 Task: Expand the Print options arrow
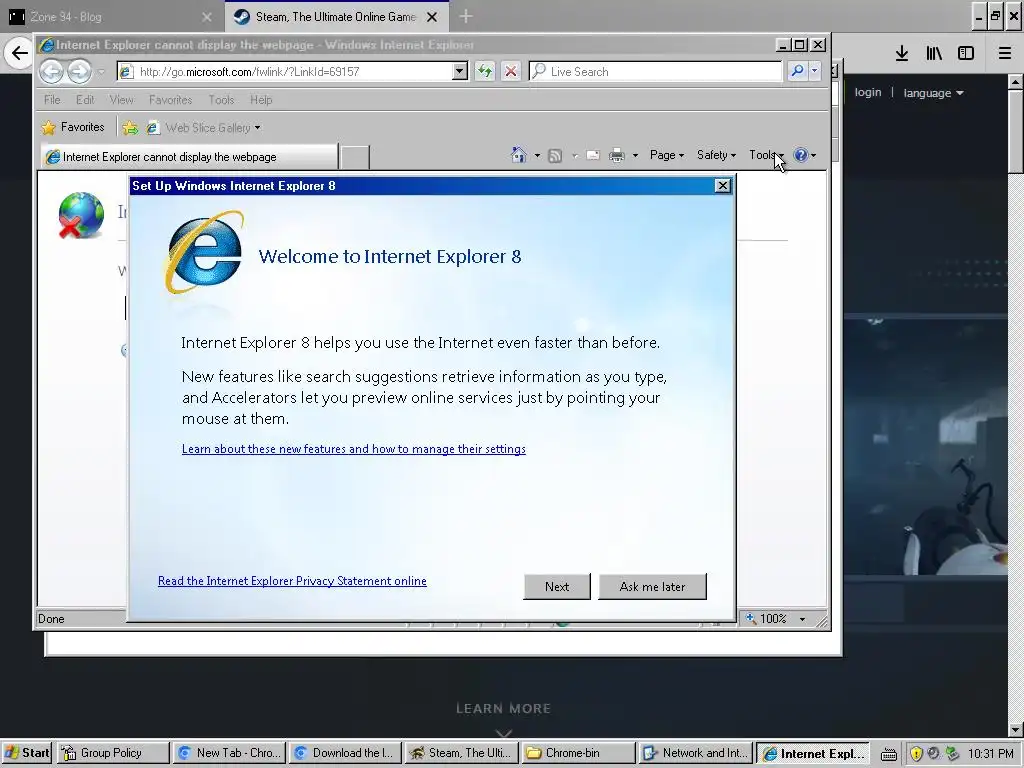point(635,155)
